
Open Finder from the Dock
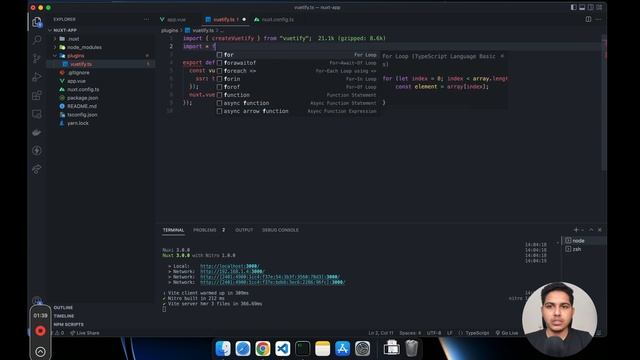click(x=223, y=349)
